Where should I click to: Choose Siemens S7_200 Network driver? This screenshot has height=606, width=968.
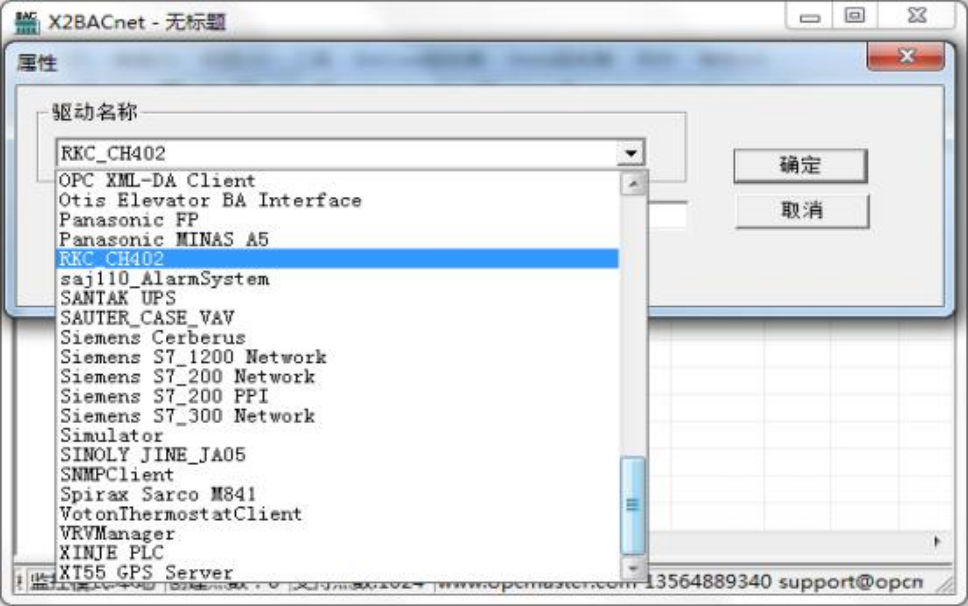click(x=338, y=376)
